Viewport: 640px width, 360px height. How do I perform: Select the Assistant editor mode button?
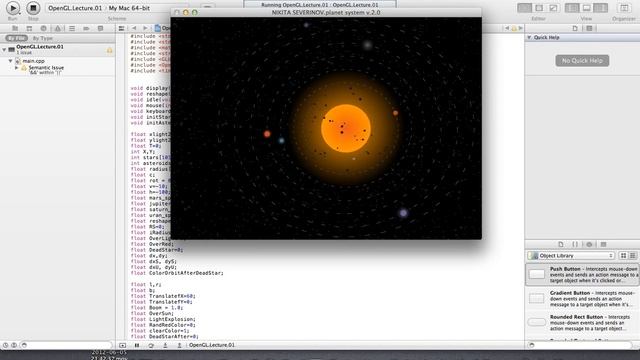[x=539, y=8]
